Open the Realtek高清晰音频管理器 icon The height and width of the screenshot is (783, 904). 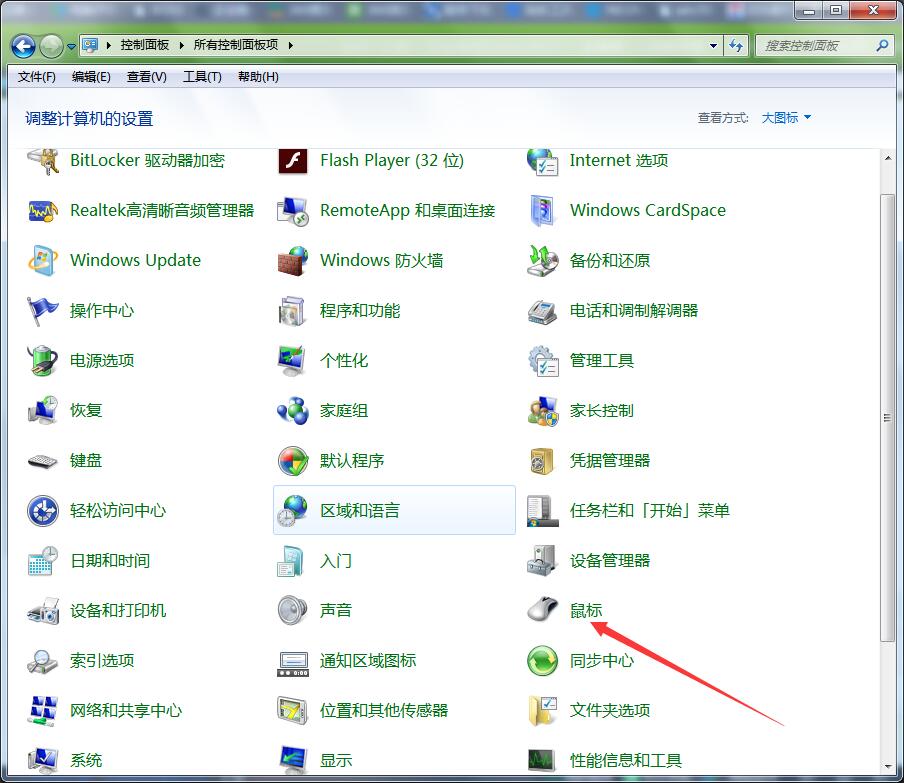pos(43,210)
